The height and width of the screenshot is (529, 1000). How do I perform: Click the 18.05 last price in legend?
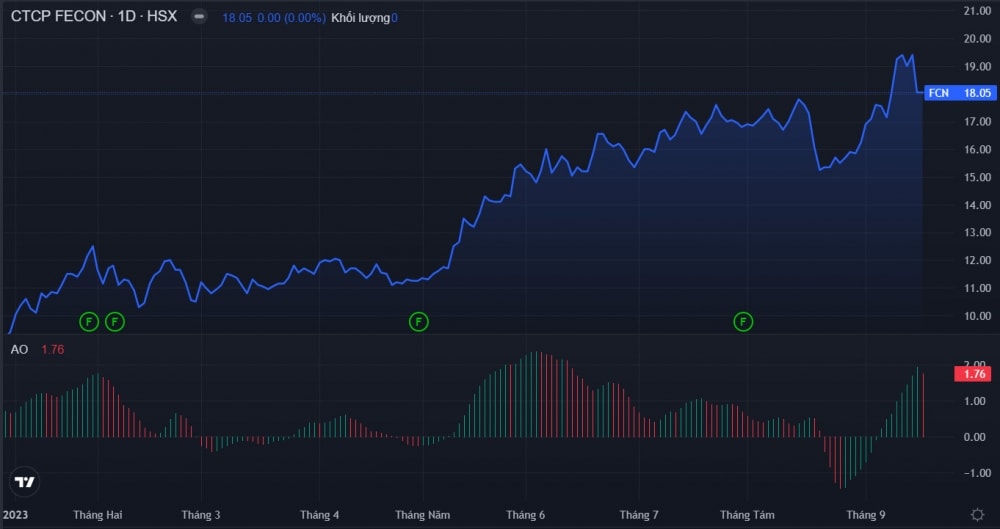(x=237, y=18)
